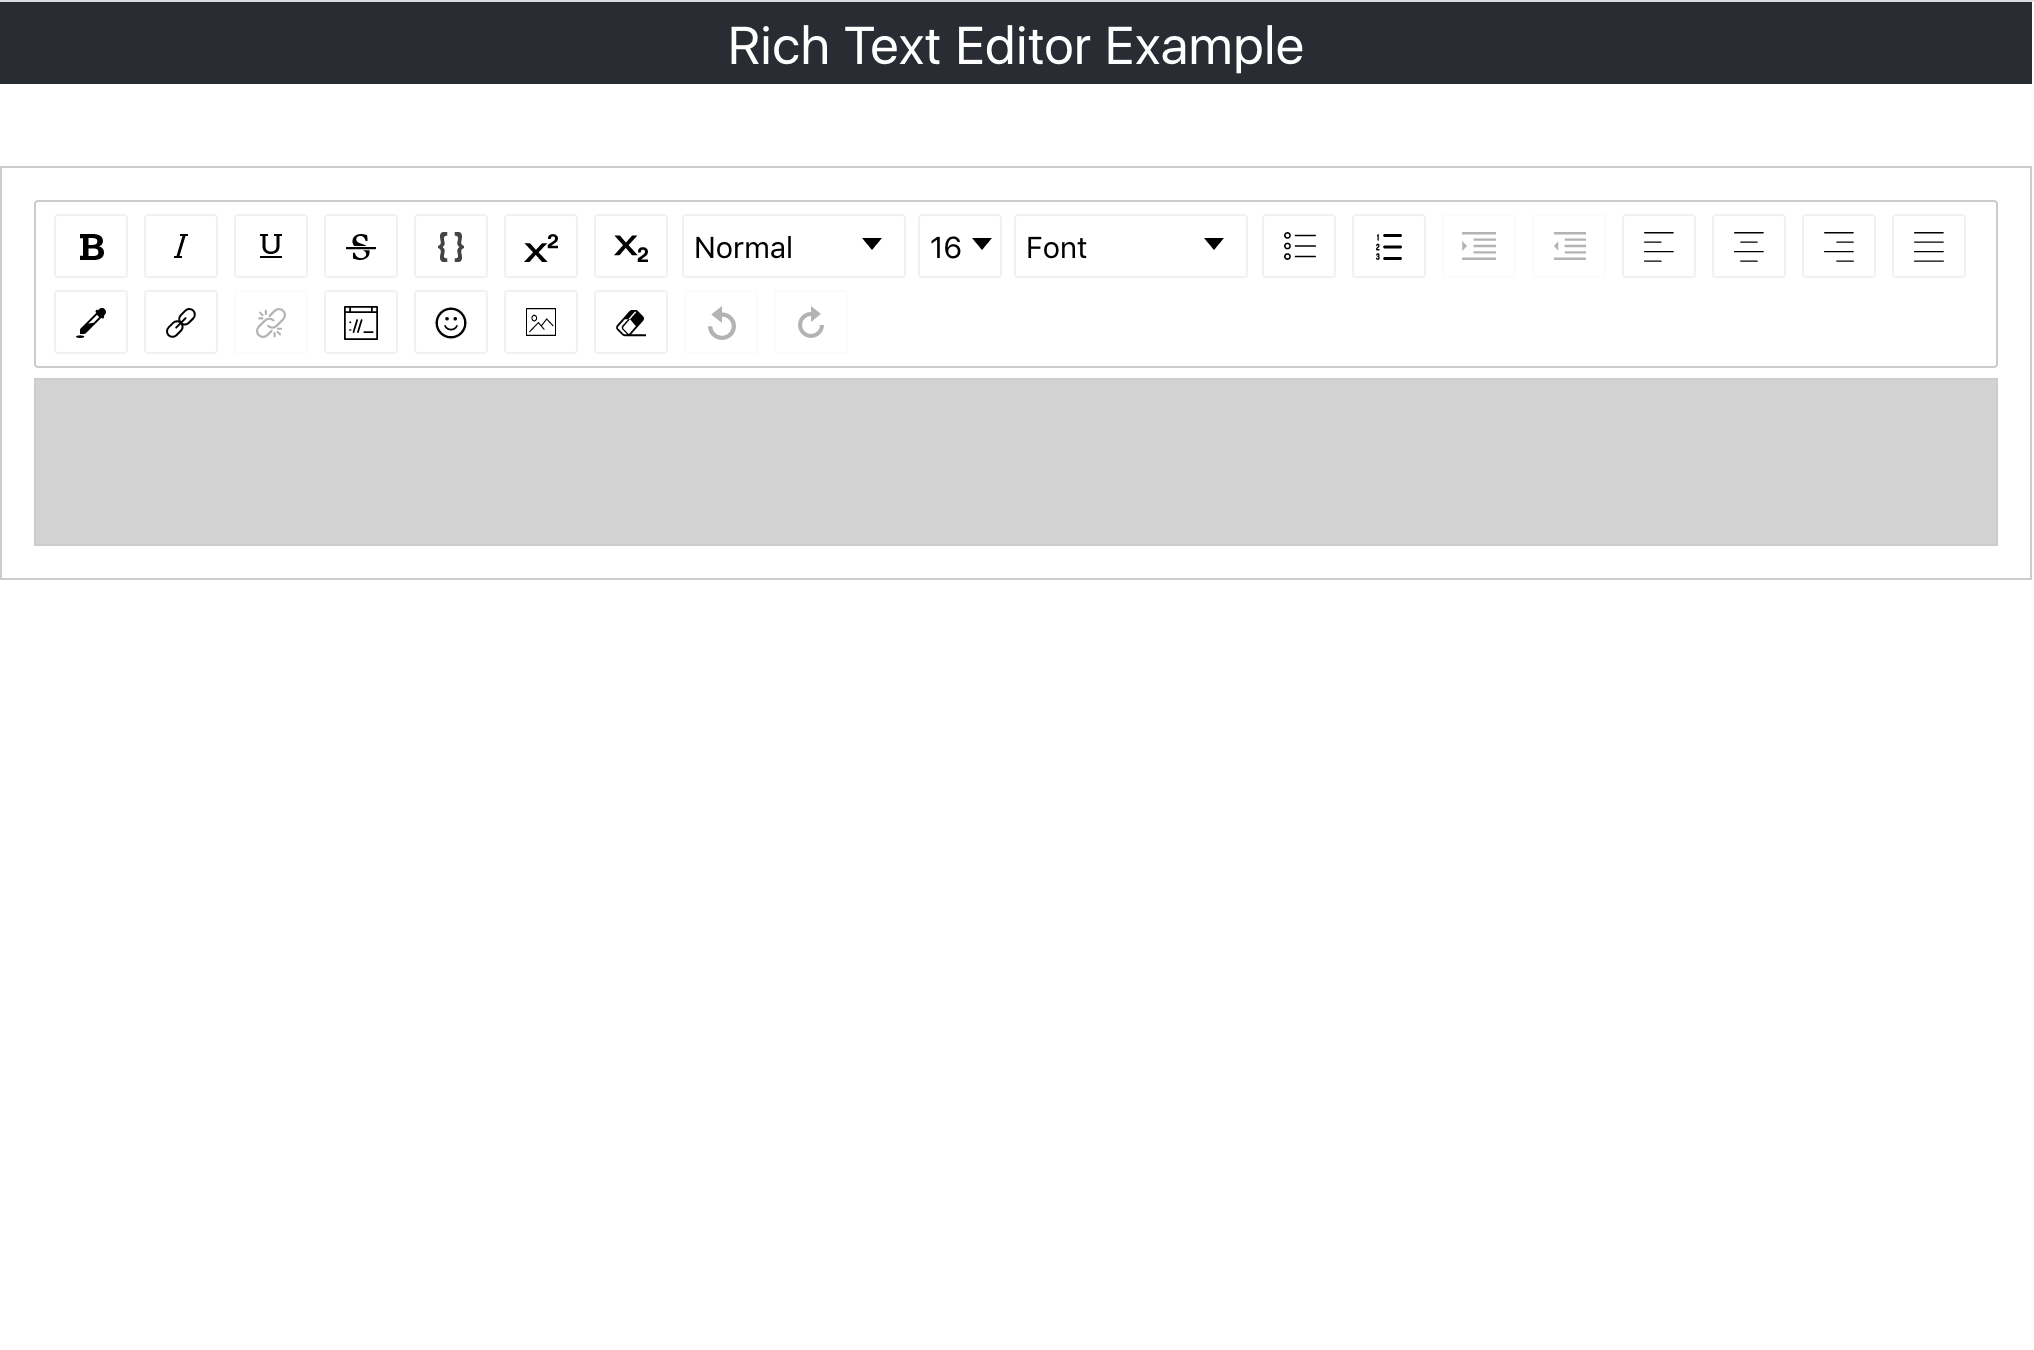The width and height of the screenshot is (2034, 1350).
Task: Click inside the editor text area
Action: 1015,460
